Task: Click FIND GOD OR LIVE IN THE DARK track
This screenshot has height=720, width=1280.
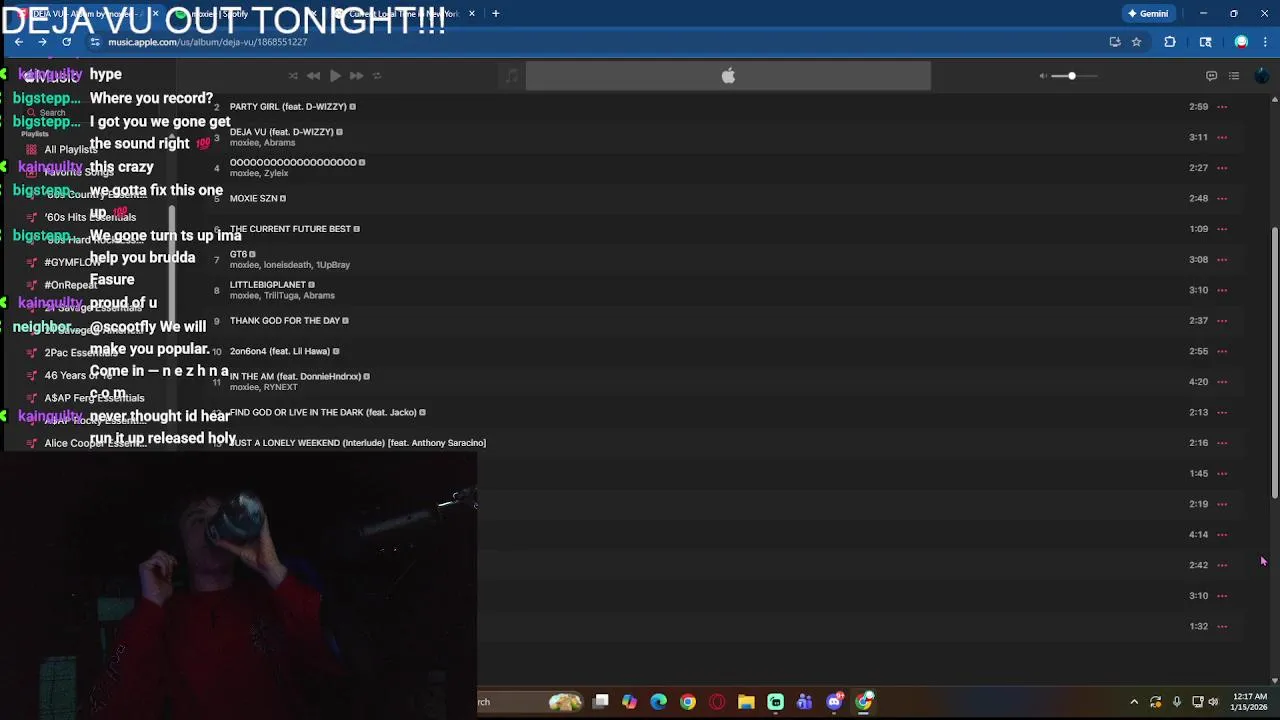Action: pyautogui.click(x=323, y=412)
